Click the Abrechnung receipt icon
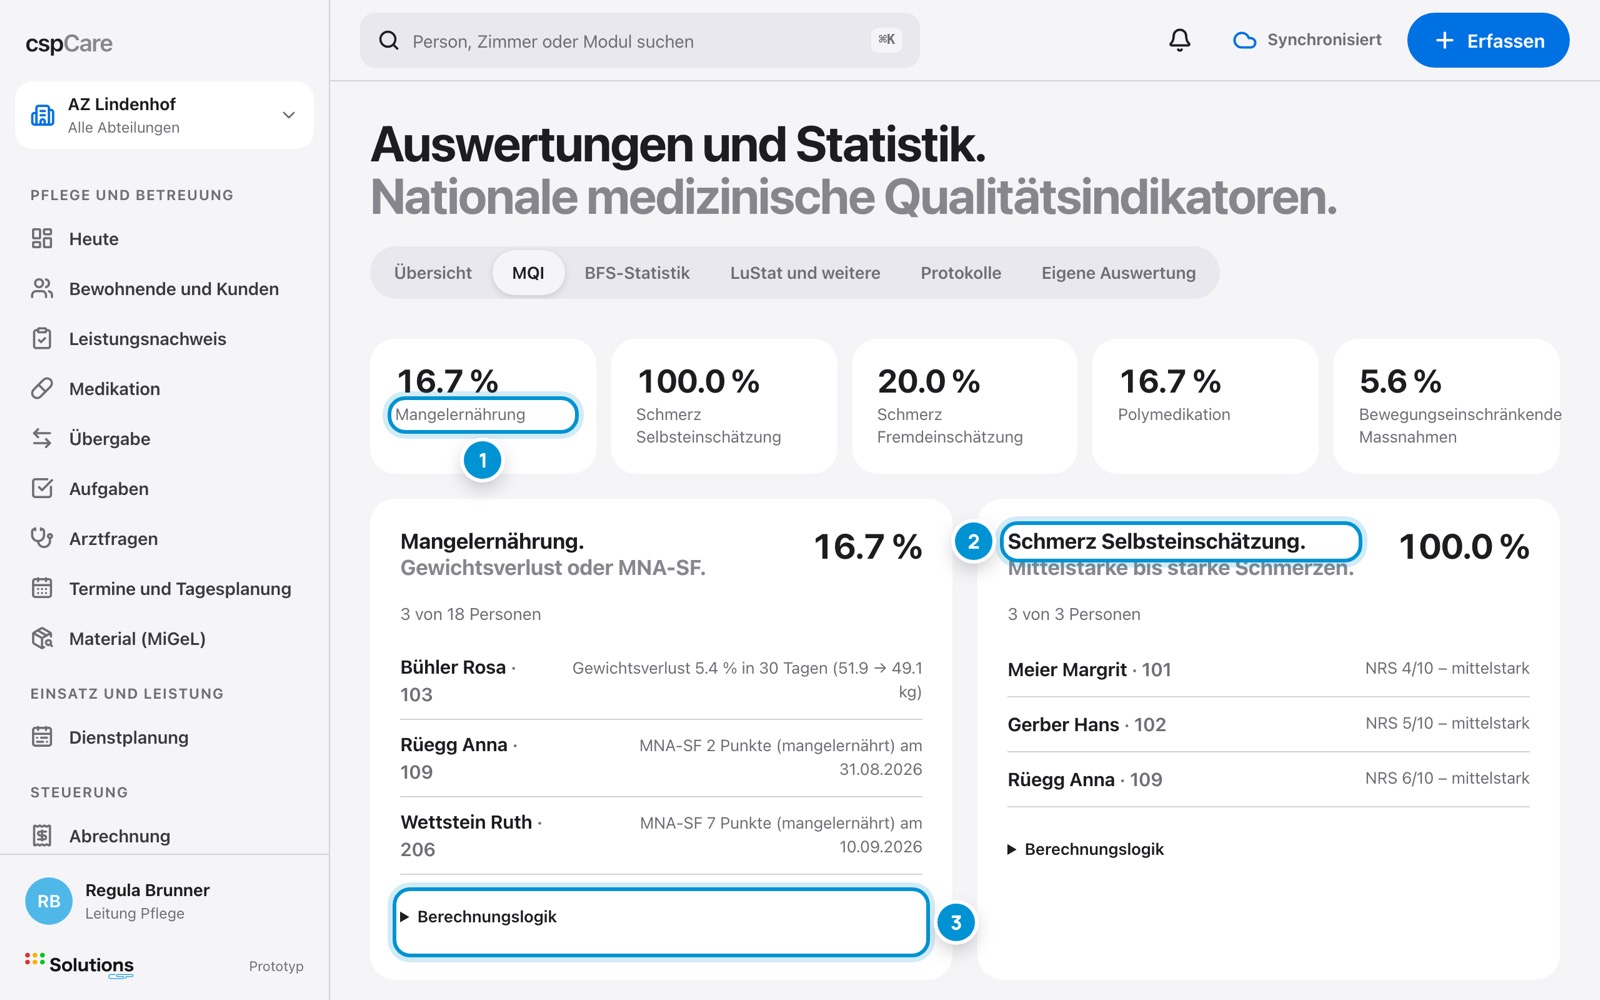The width and height of the screenshot is (1600, 1000). coord(42,835)
